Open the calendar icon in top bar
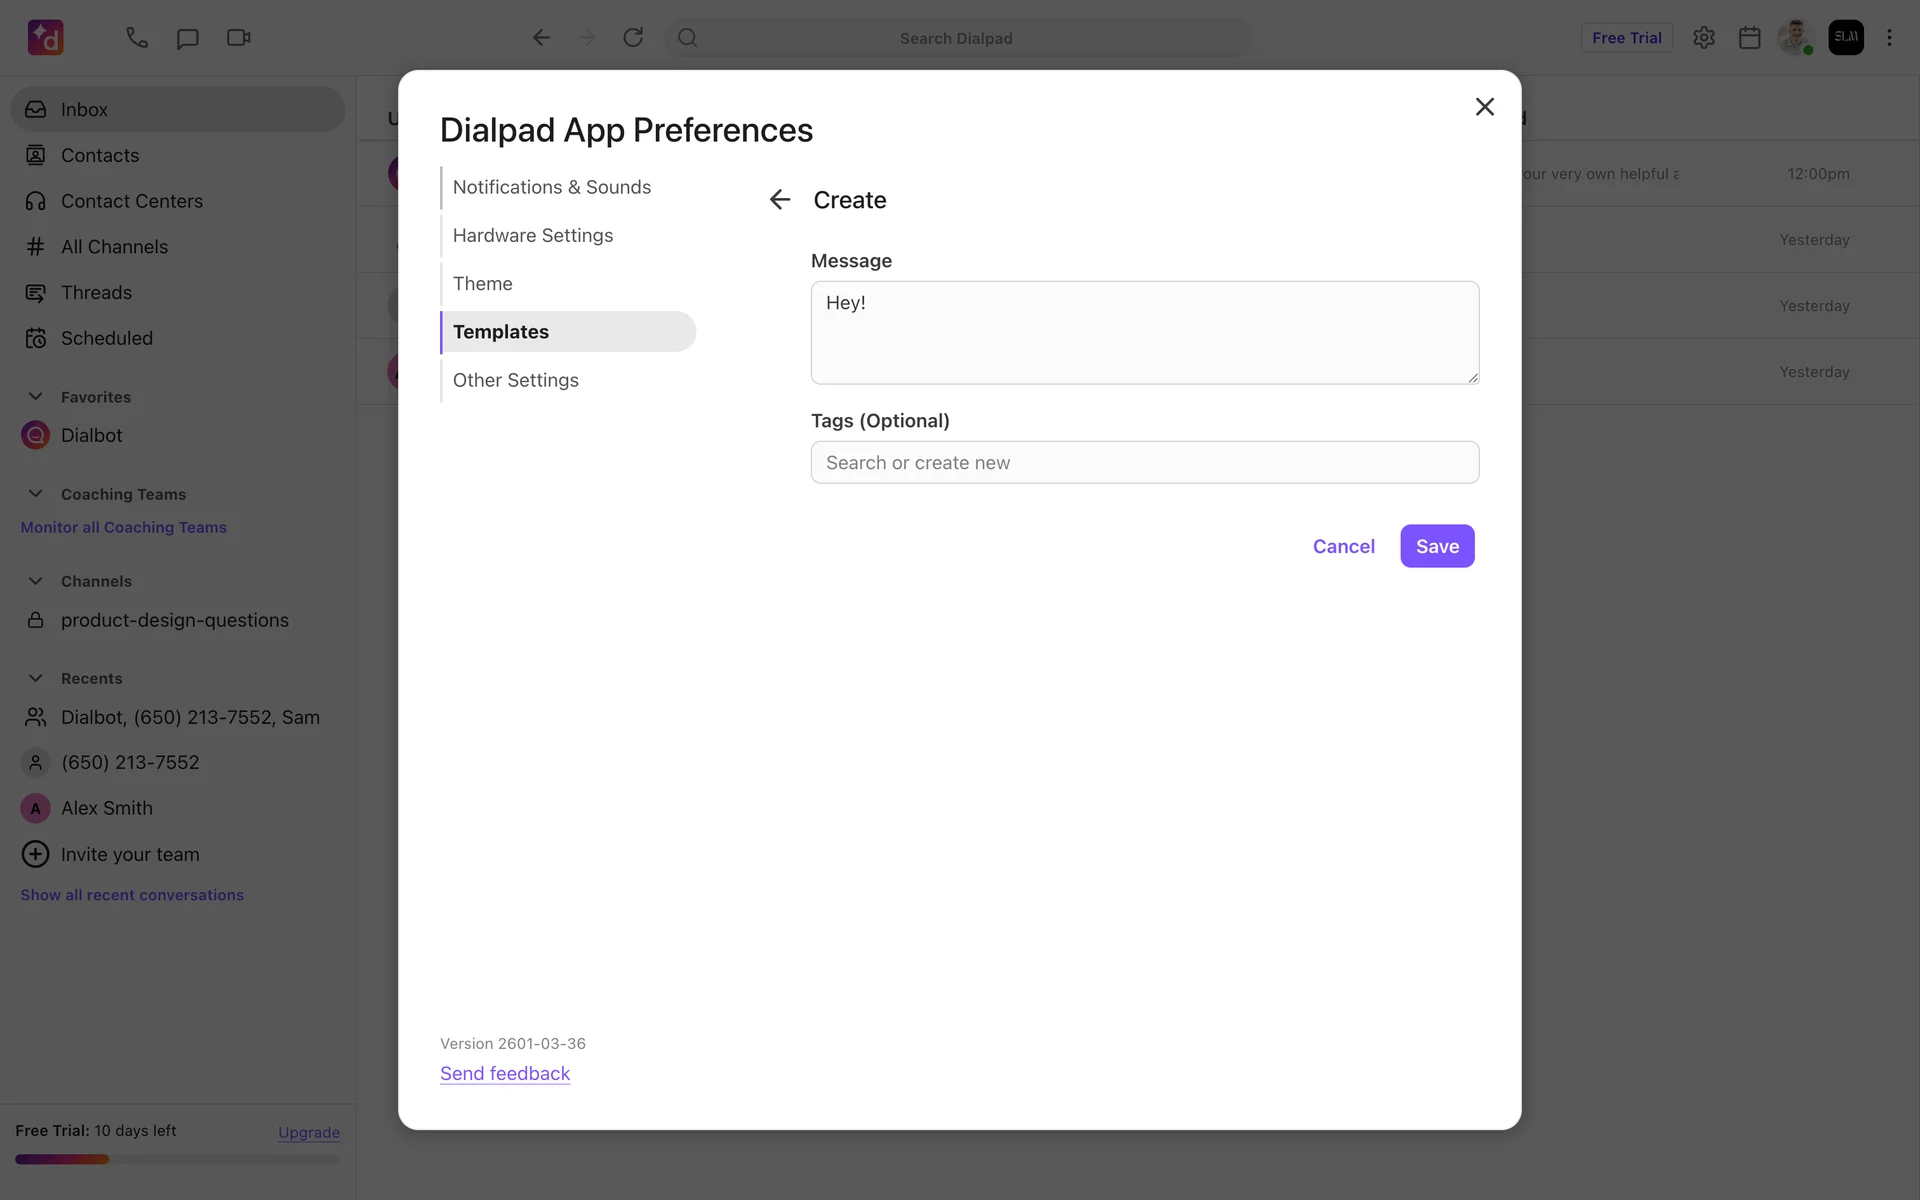 pos(1749,38)
